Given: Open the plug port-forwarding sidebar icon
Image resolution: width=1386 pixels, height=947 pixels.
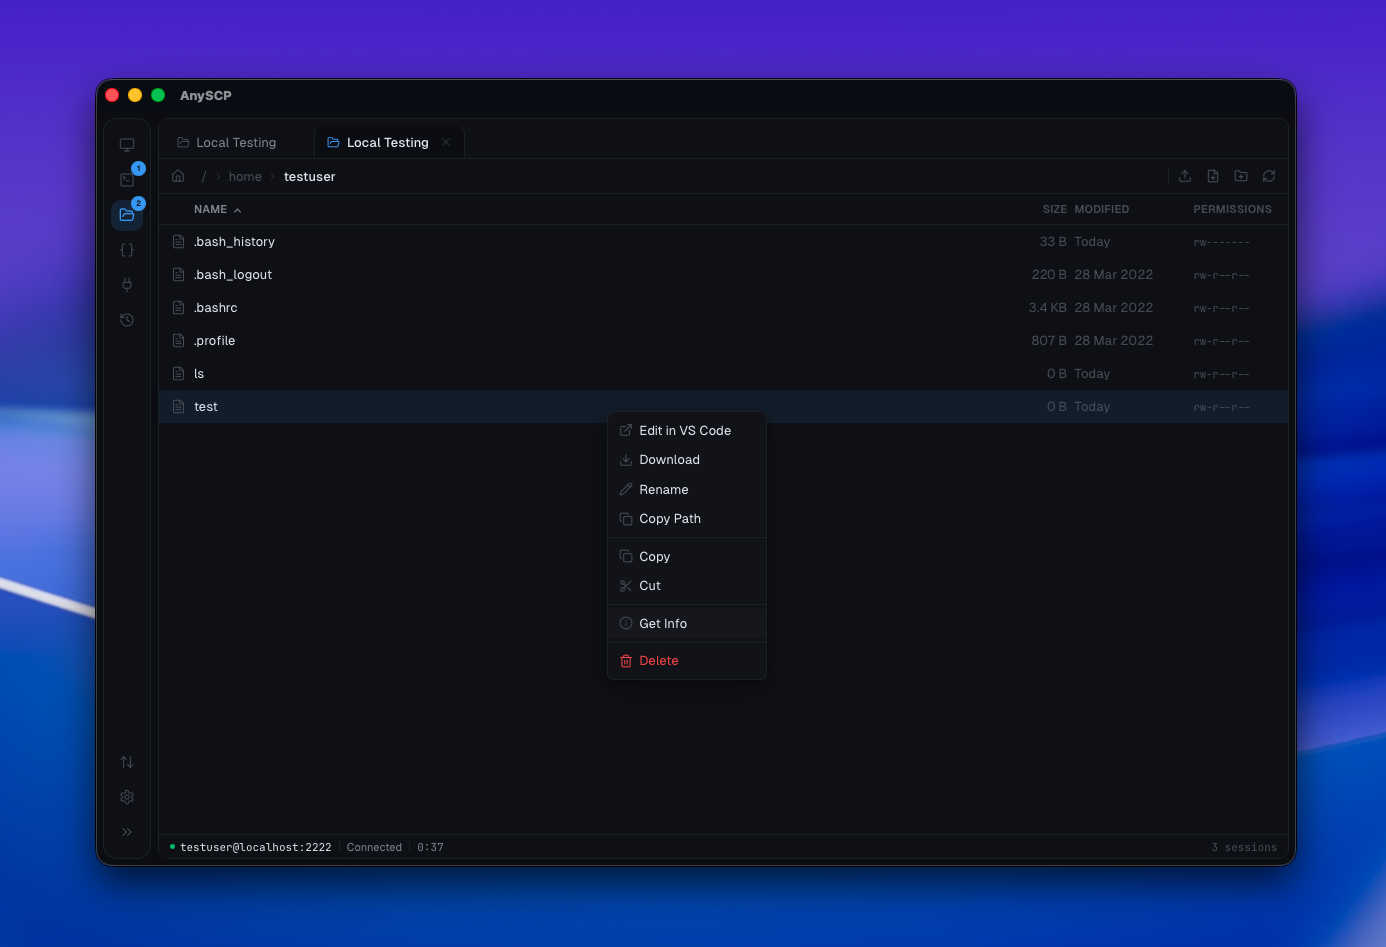Looking at the screenshot, I should click(x=127, y=285).
